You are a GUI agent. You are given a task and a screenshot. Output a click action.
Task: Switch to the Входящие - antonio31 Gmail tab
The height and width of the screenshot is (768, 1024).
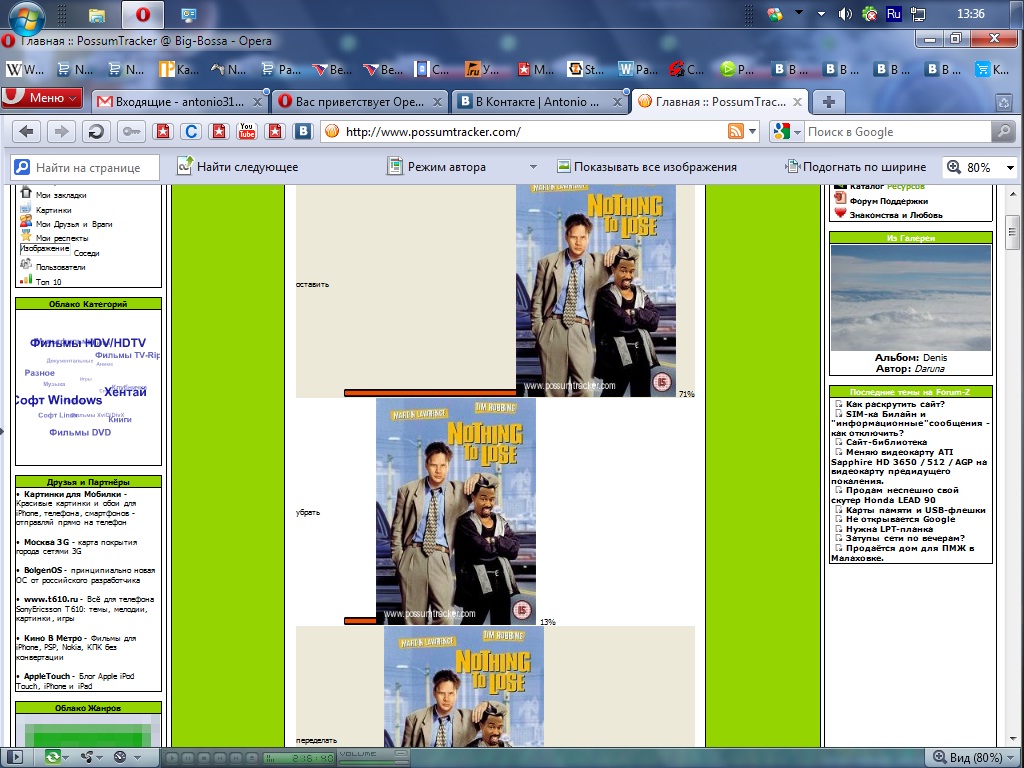pyautogui.click(x=180, y=102)
